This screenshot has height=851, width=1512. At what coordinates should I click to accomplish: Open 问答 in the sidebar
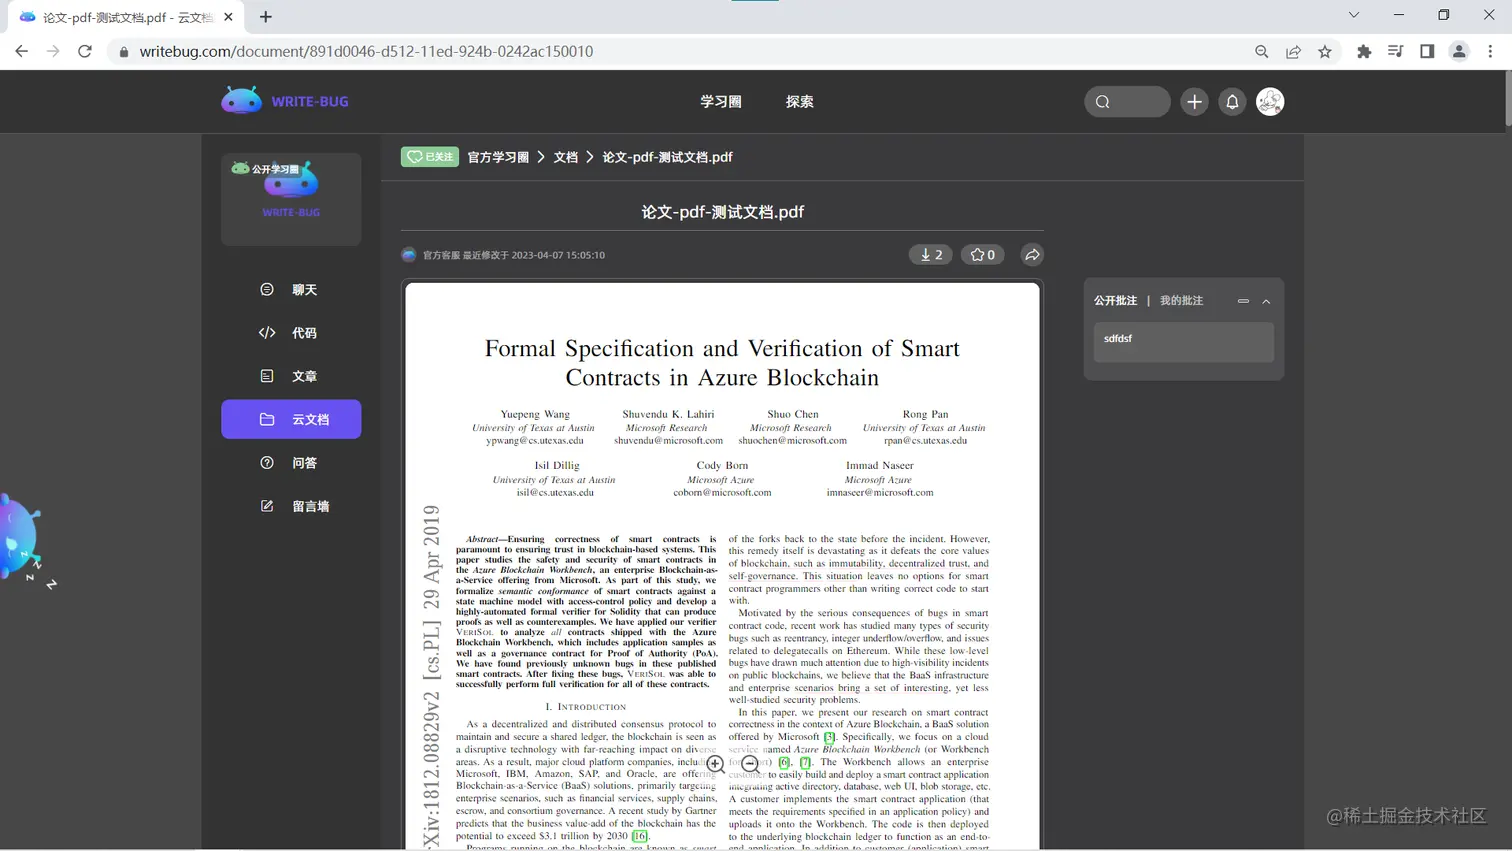291,463
